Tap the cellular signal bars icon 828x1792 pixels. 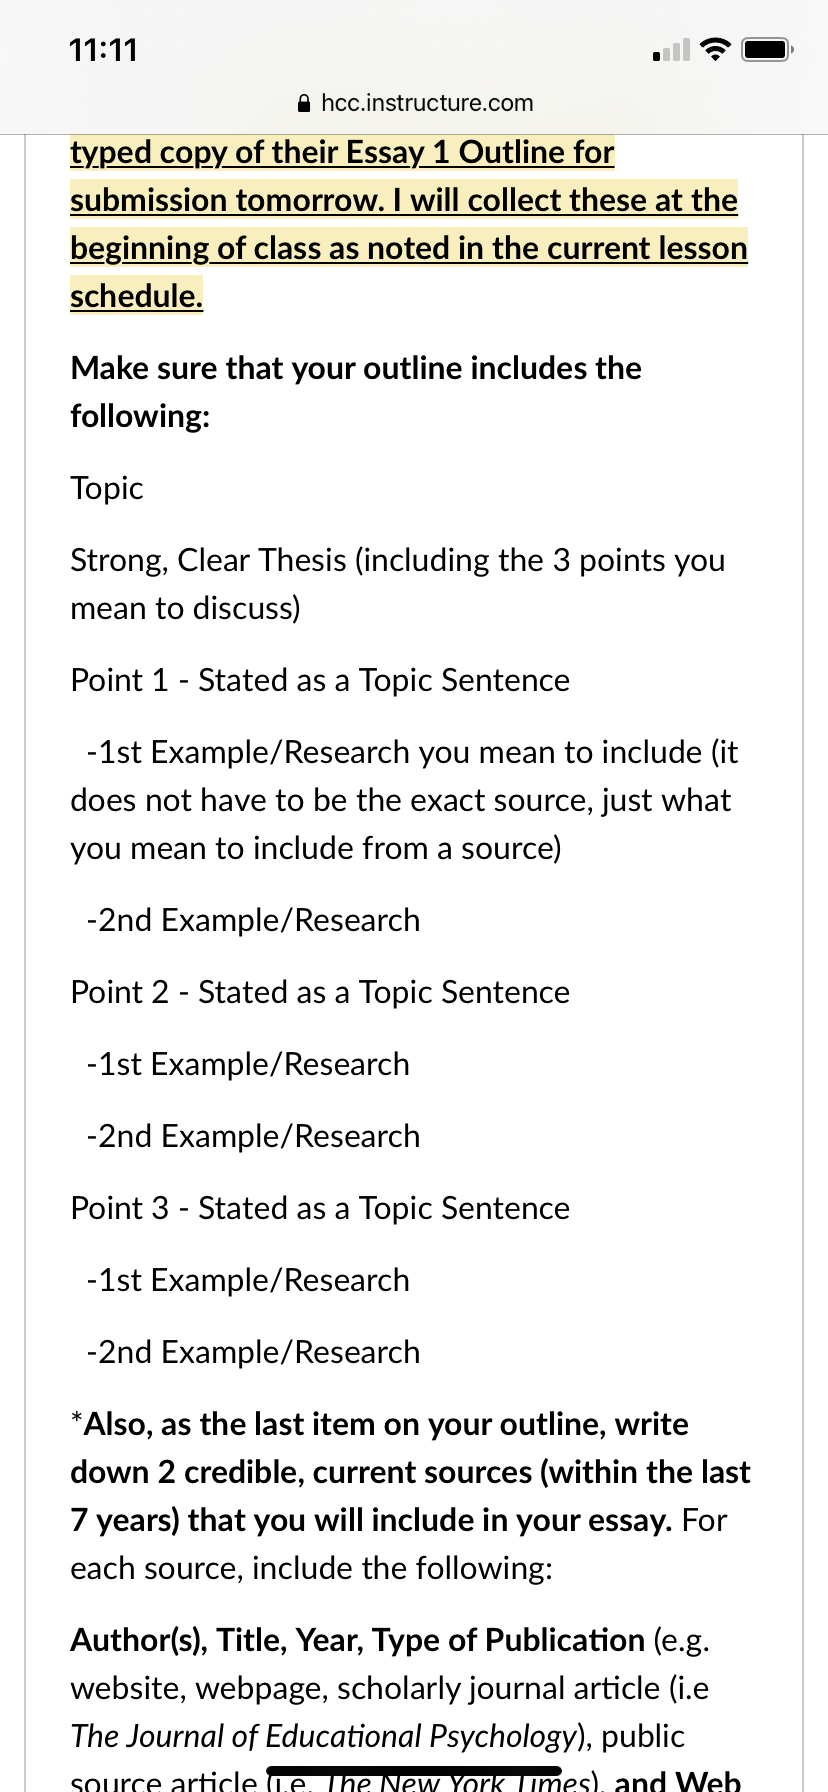coord(671,50)
